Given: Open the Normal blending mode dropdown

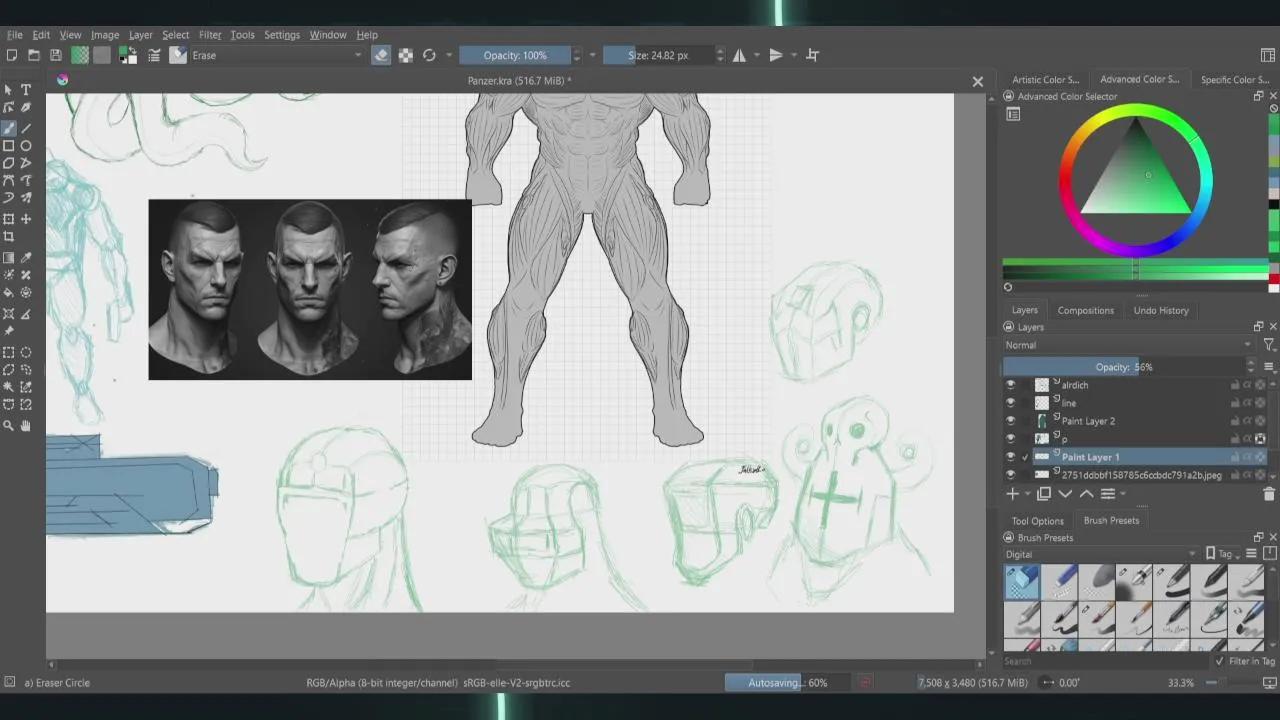Looking at the screenshot, I should coord(1127,345).
